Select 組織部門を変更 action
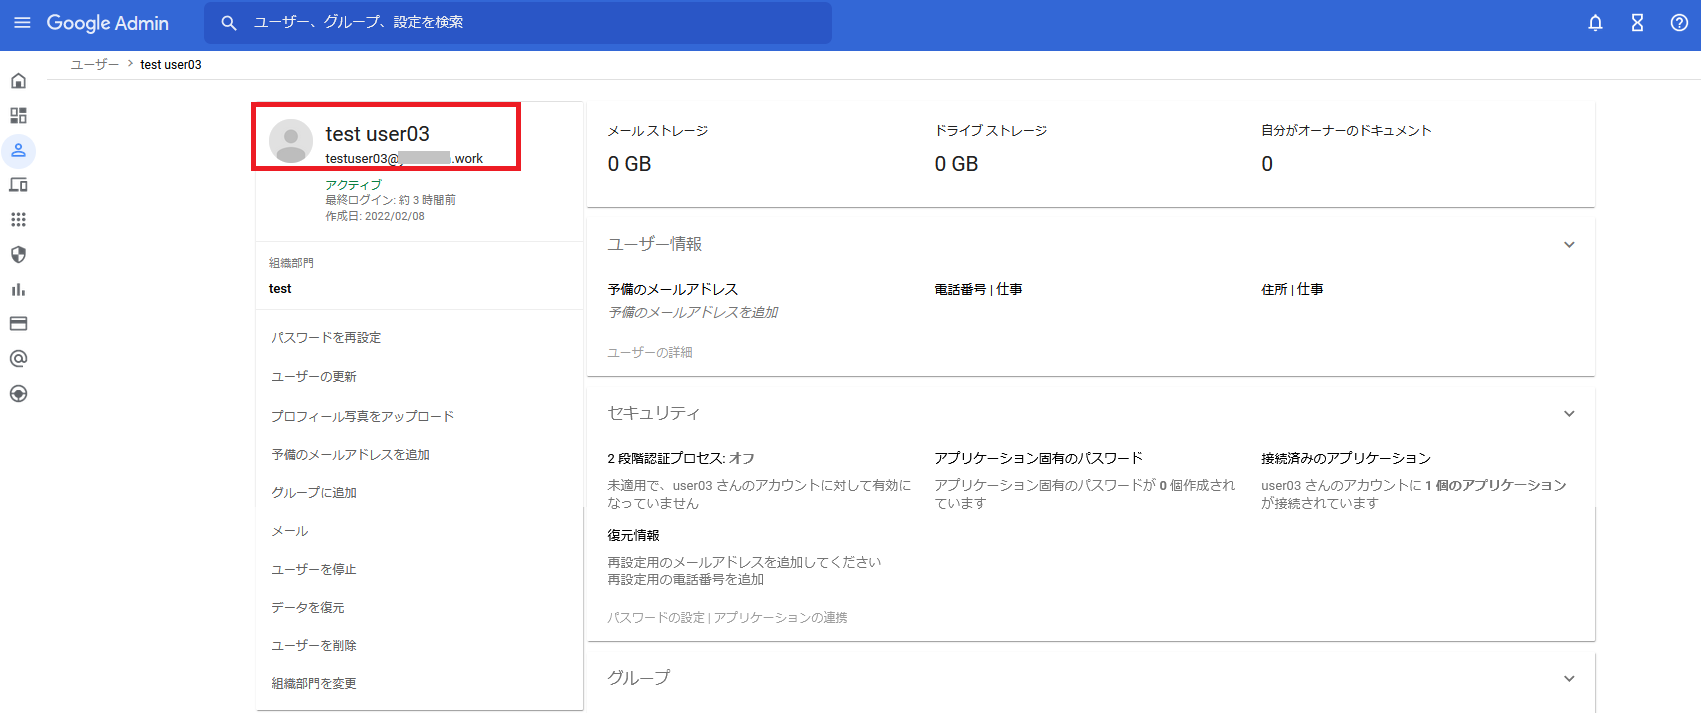Screen dimensions: 1701x713 tap(314, 684)
